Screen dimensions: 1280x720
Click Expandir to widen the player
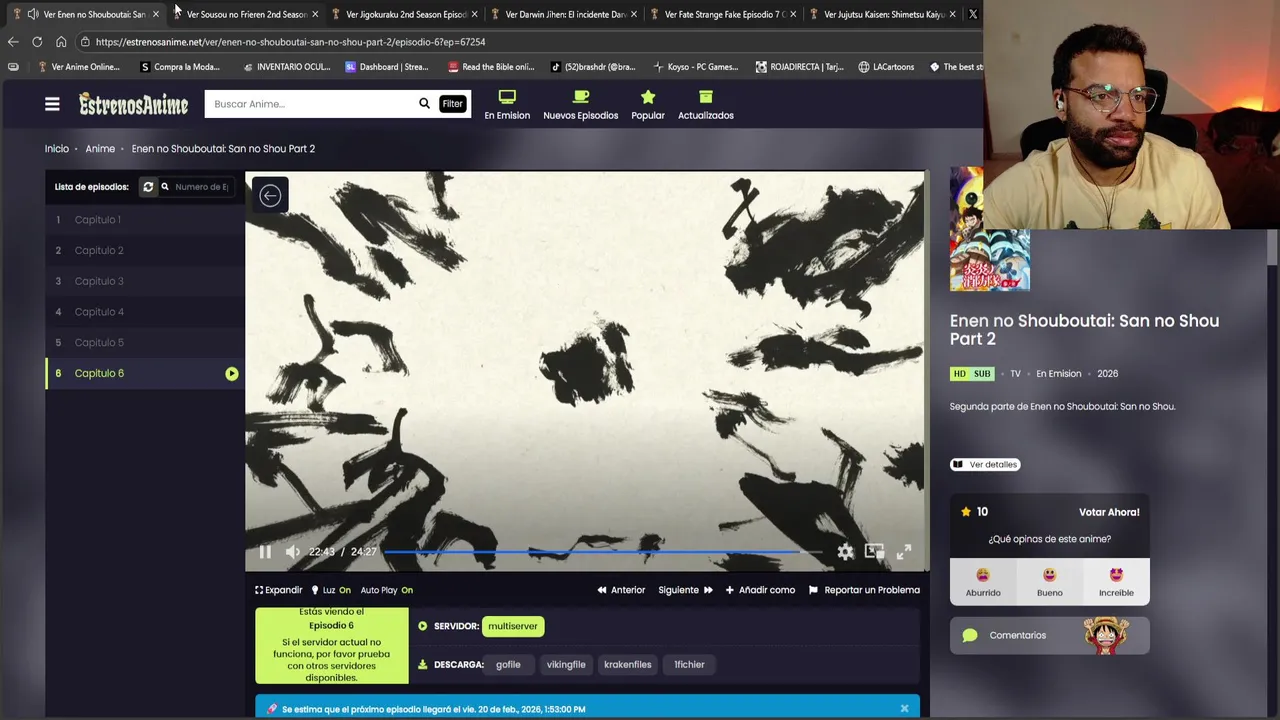[278, 590]
